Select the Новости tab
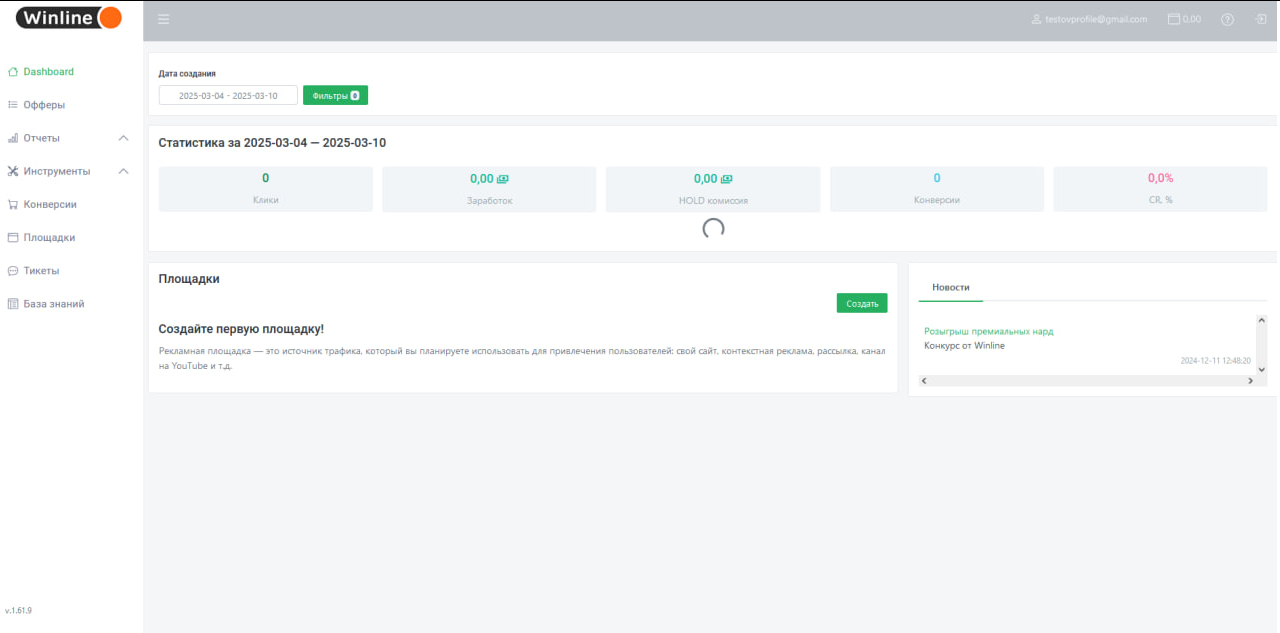Screen dimensions: 1280x633 tap(950, 287)
